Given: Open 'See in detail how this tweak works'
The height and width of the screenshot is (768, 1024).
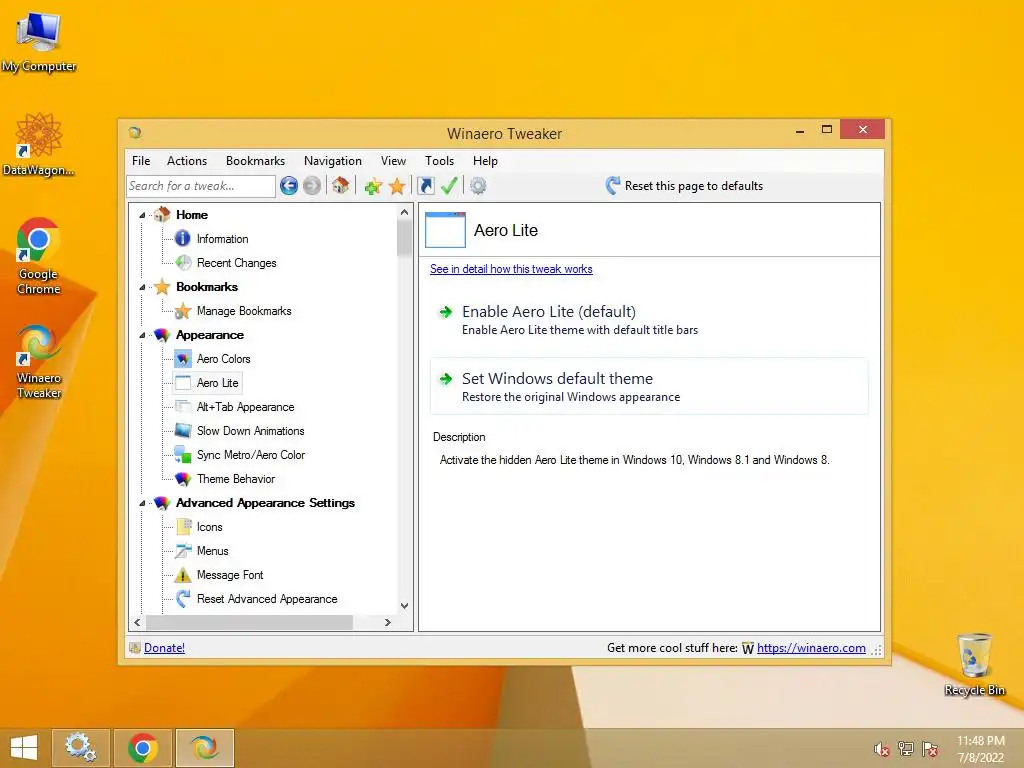Looking at the screenshot, I should coord(511,269).
